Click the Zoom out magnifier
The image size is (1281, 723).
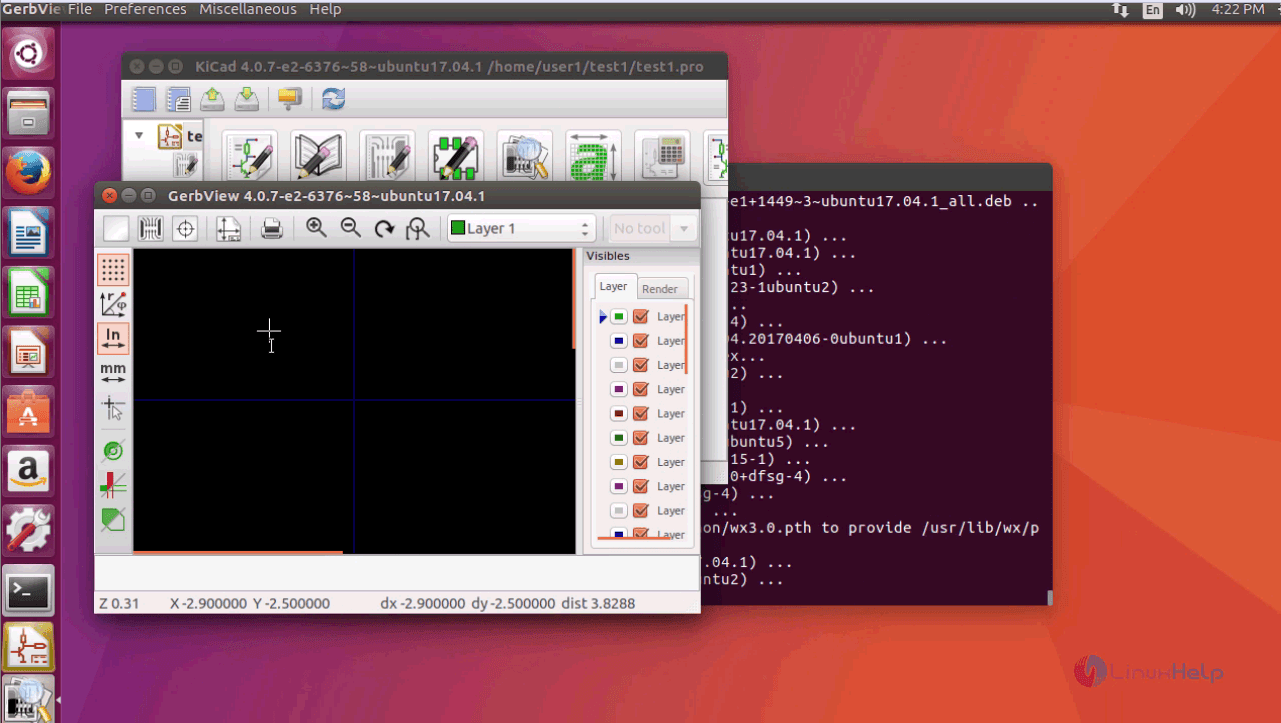coord(350,228)
